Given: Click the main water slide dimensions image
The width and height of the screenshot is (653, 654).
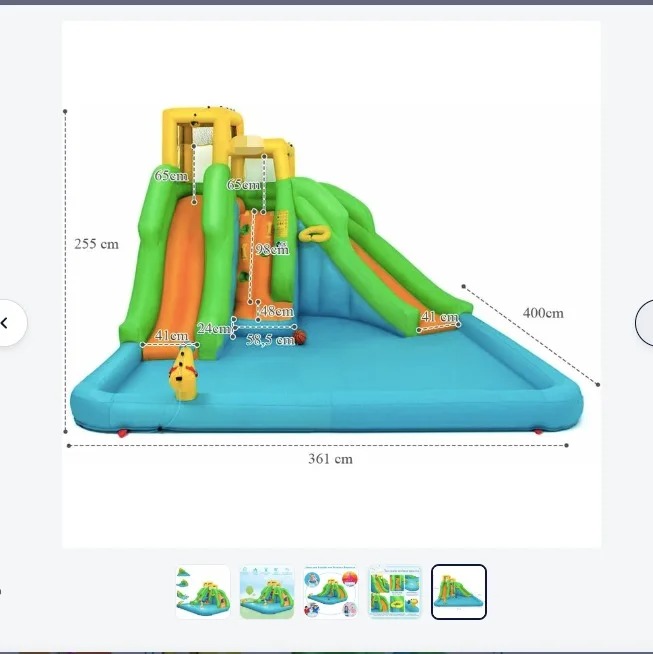Looking at the screenshot, I should tap(332, 284).
